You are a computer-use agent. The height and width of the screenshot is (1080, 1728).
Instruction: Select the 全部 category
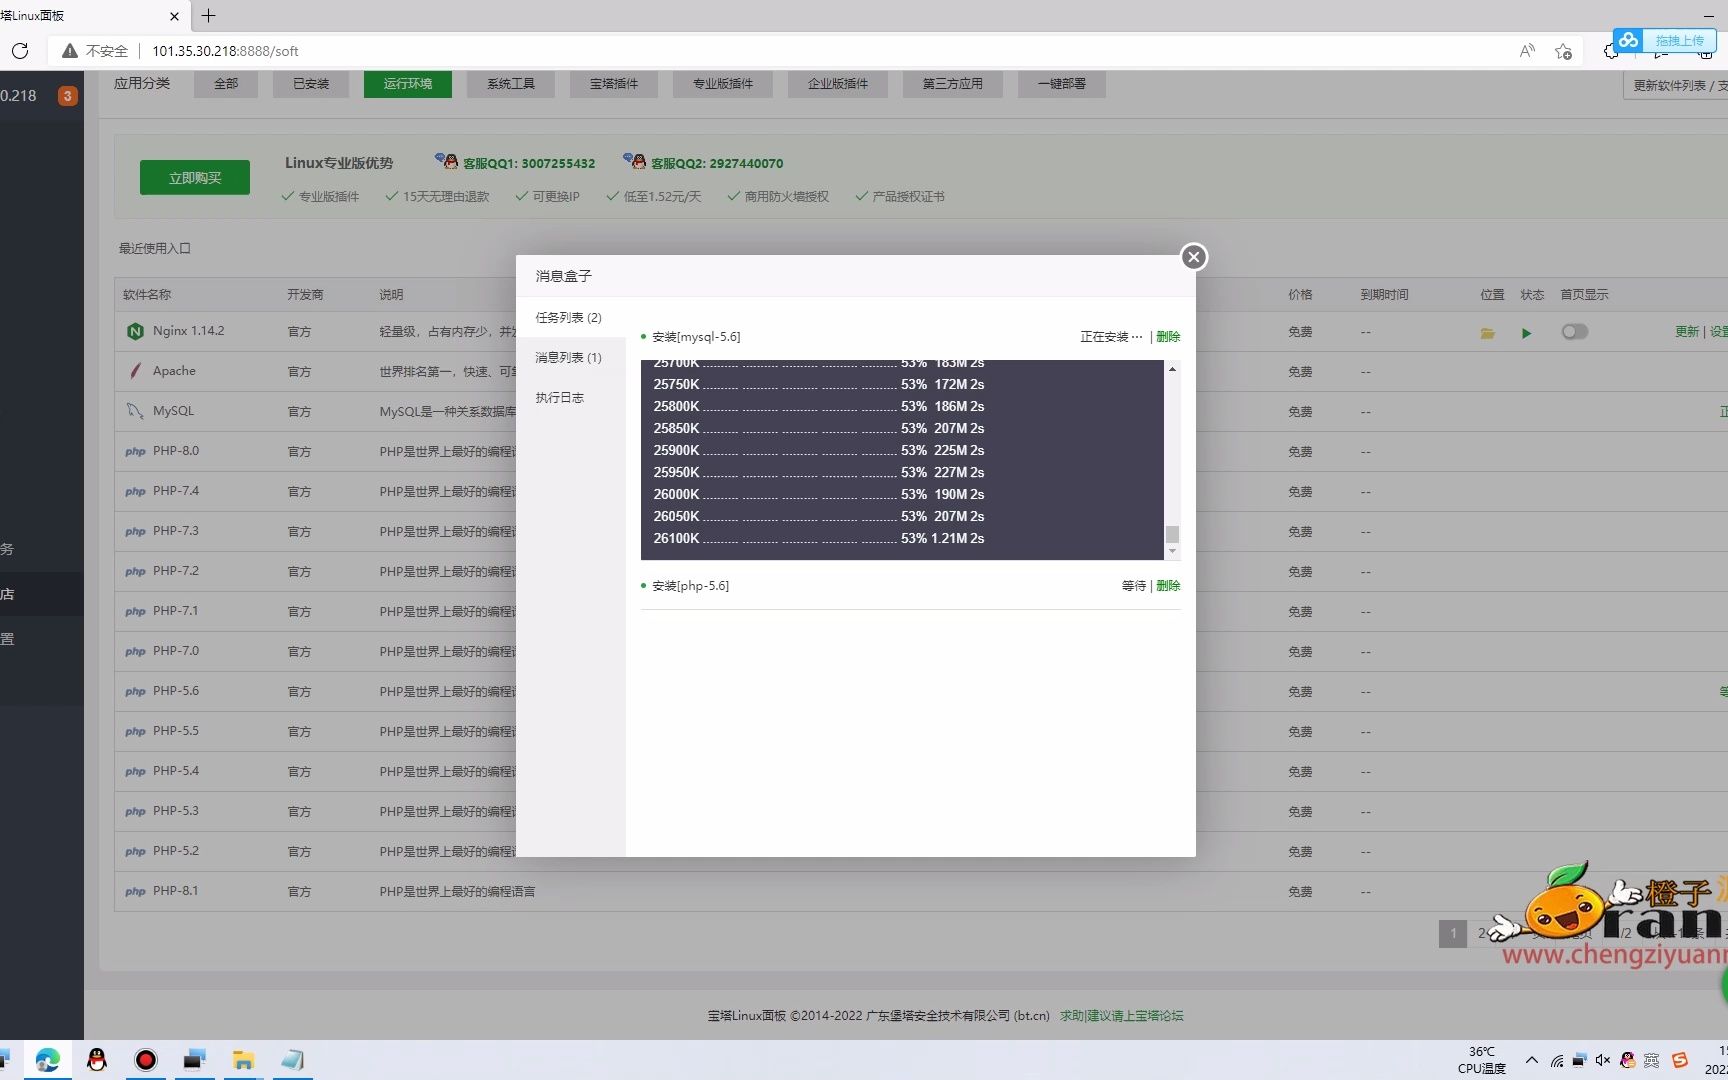[x=226, y=84]
